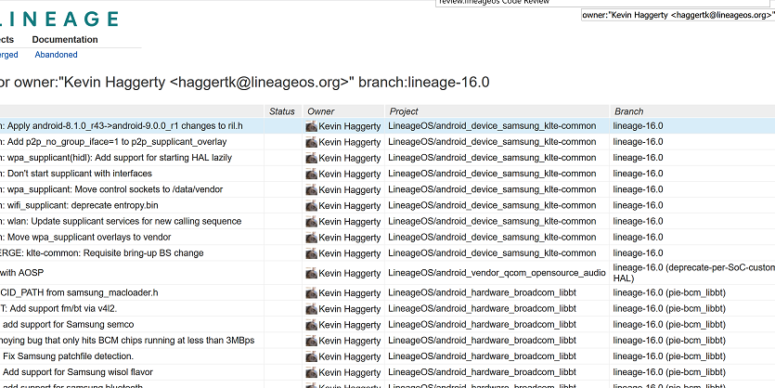Click the Status column header
The height and width of the screenshot is (388, 775).
pos(282,112)
